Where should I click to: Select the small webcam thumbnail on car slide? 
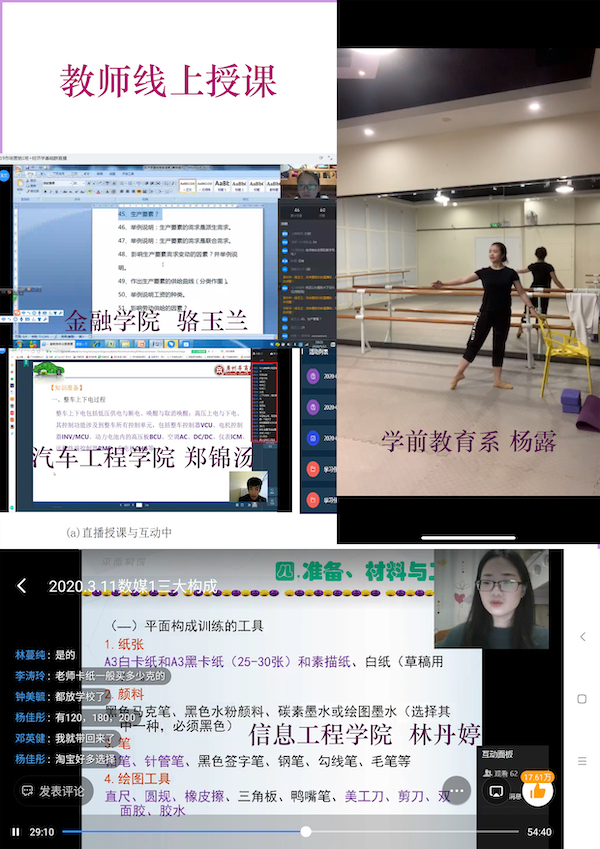coord(246,487)
